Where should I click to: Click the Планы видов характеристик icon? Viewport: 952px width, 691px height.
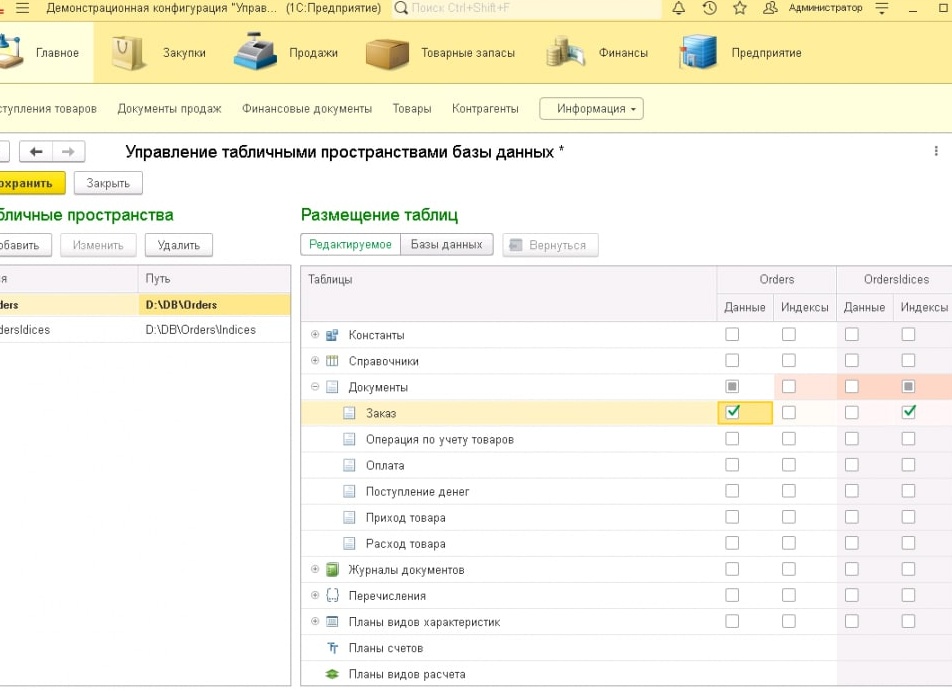tap(332, 622)
